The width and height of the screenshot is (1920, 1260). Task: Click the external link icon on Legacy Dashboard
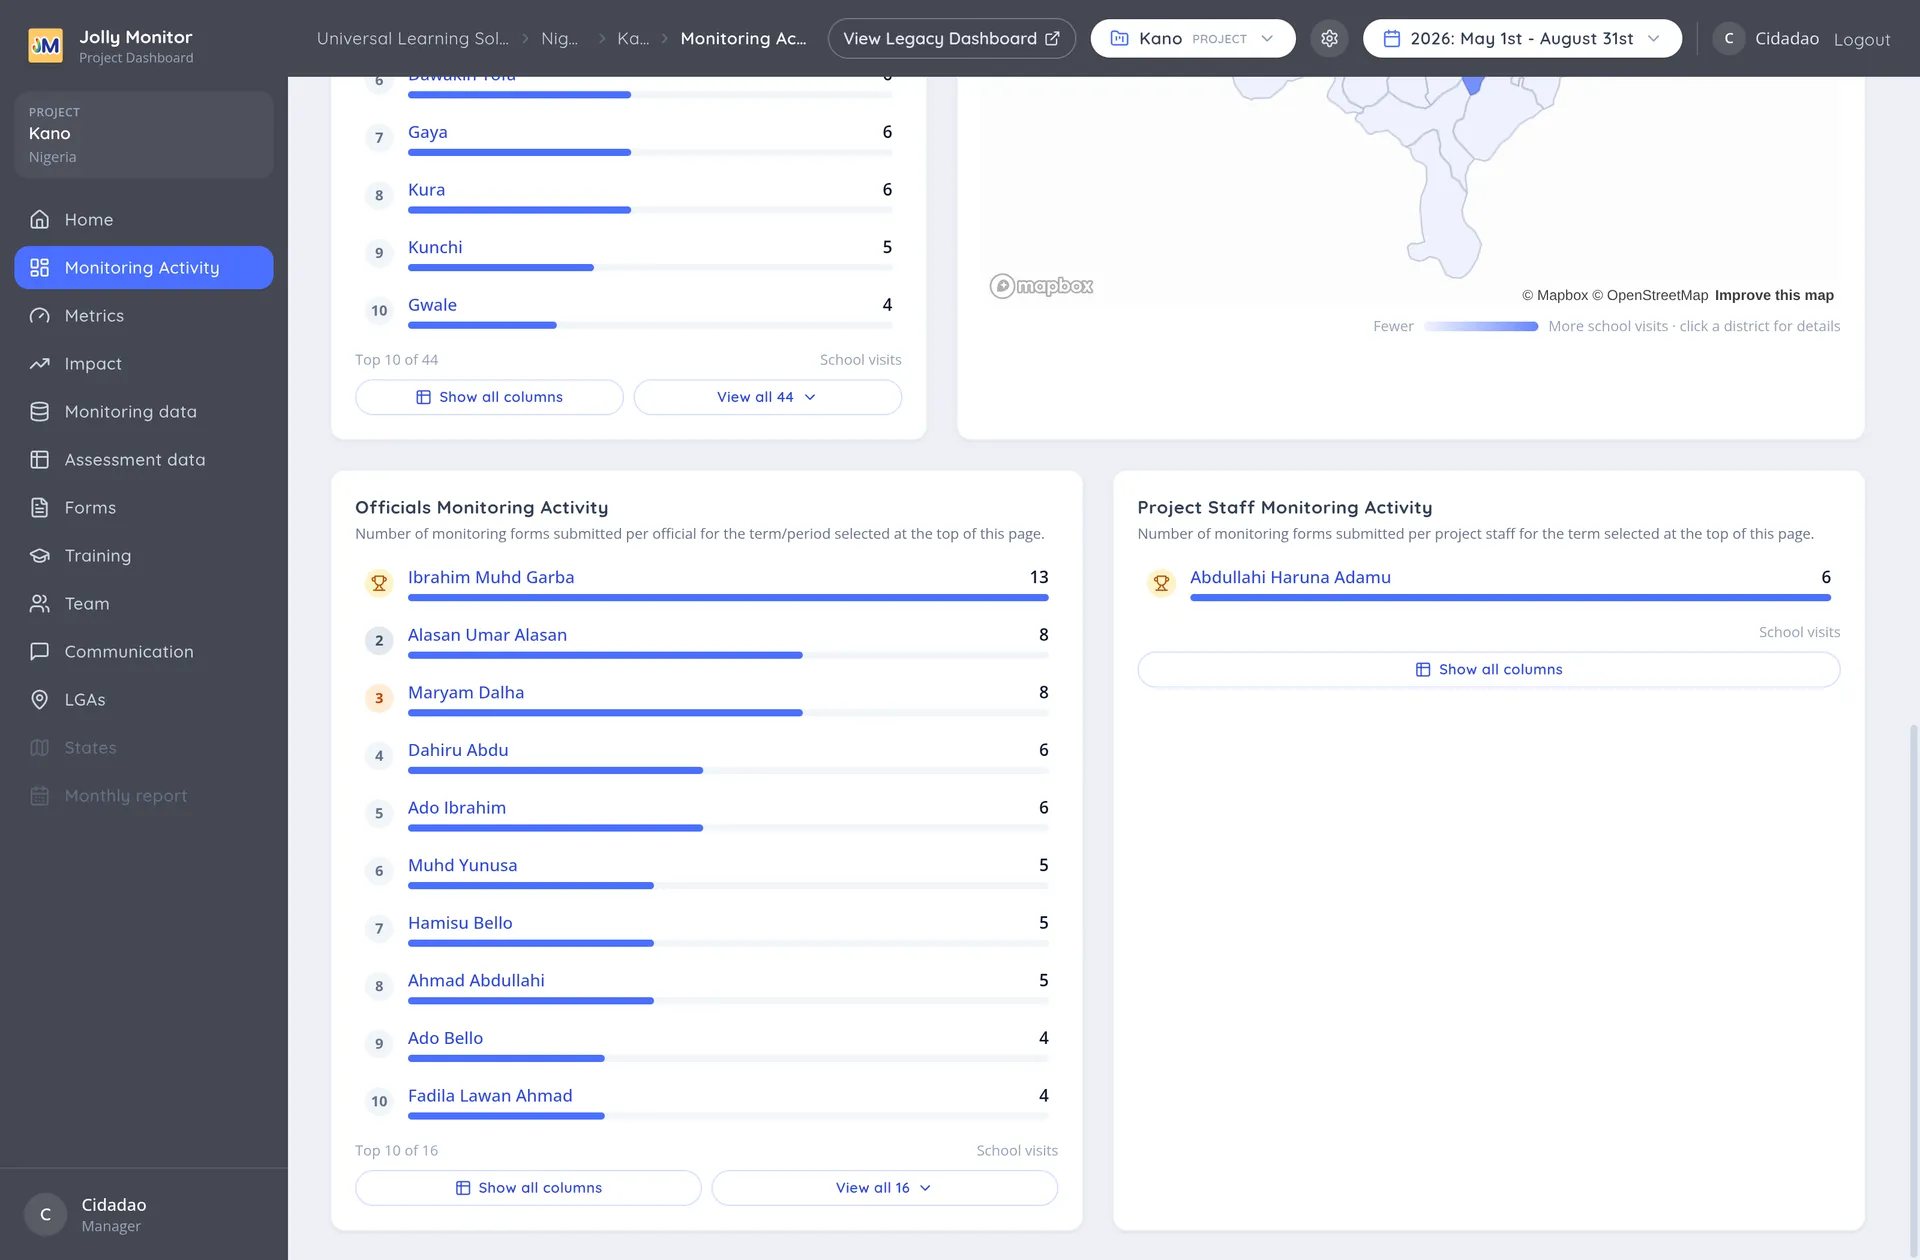pyautogui.click(x=1052, y=38)
